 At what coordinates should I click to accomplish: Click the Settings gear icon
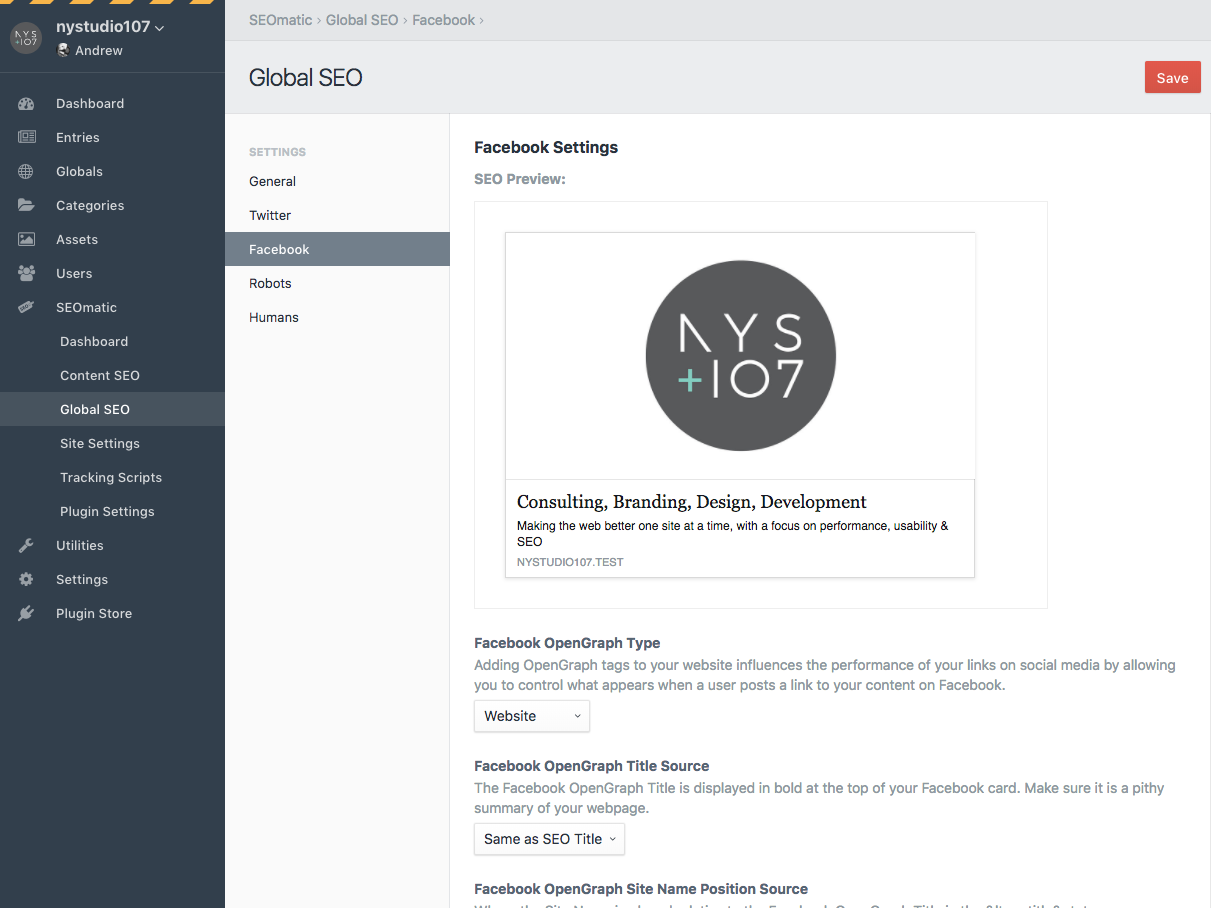coord(26,579)
